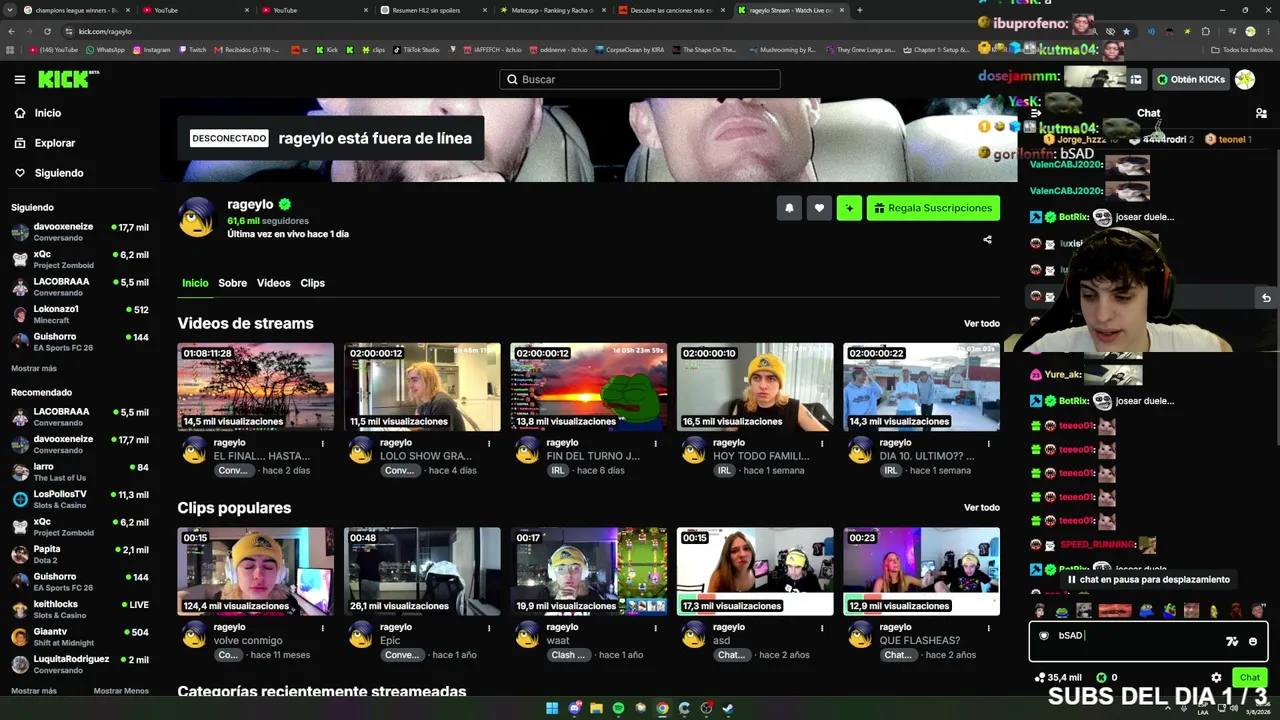Screen dimensions: 1280x720
Task: Click the 61,6 mil seguidores text
Action: click(267, 221)
